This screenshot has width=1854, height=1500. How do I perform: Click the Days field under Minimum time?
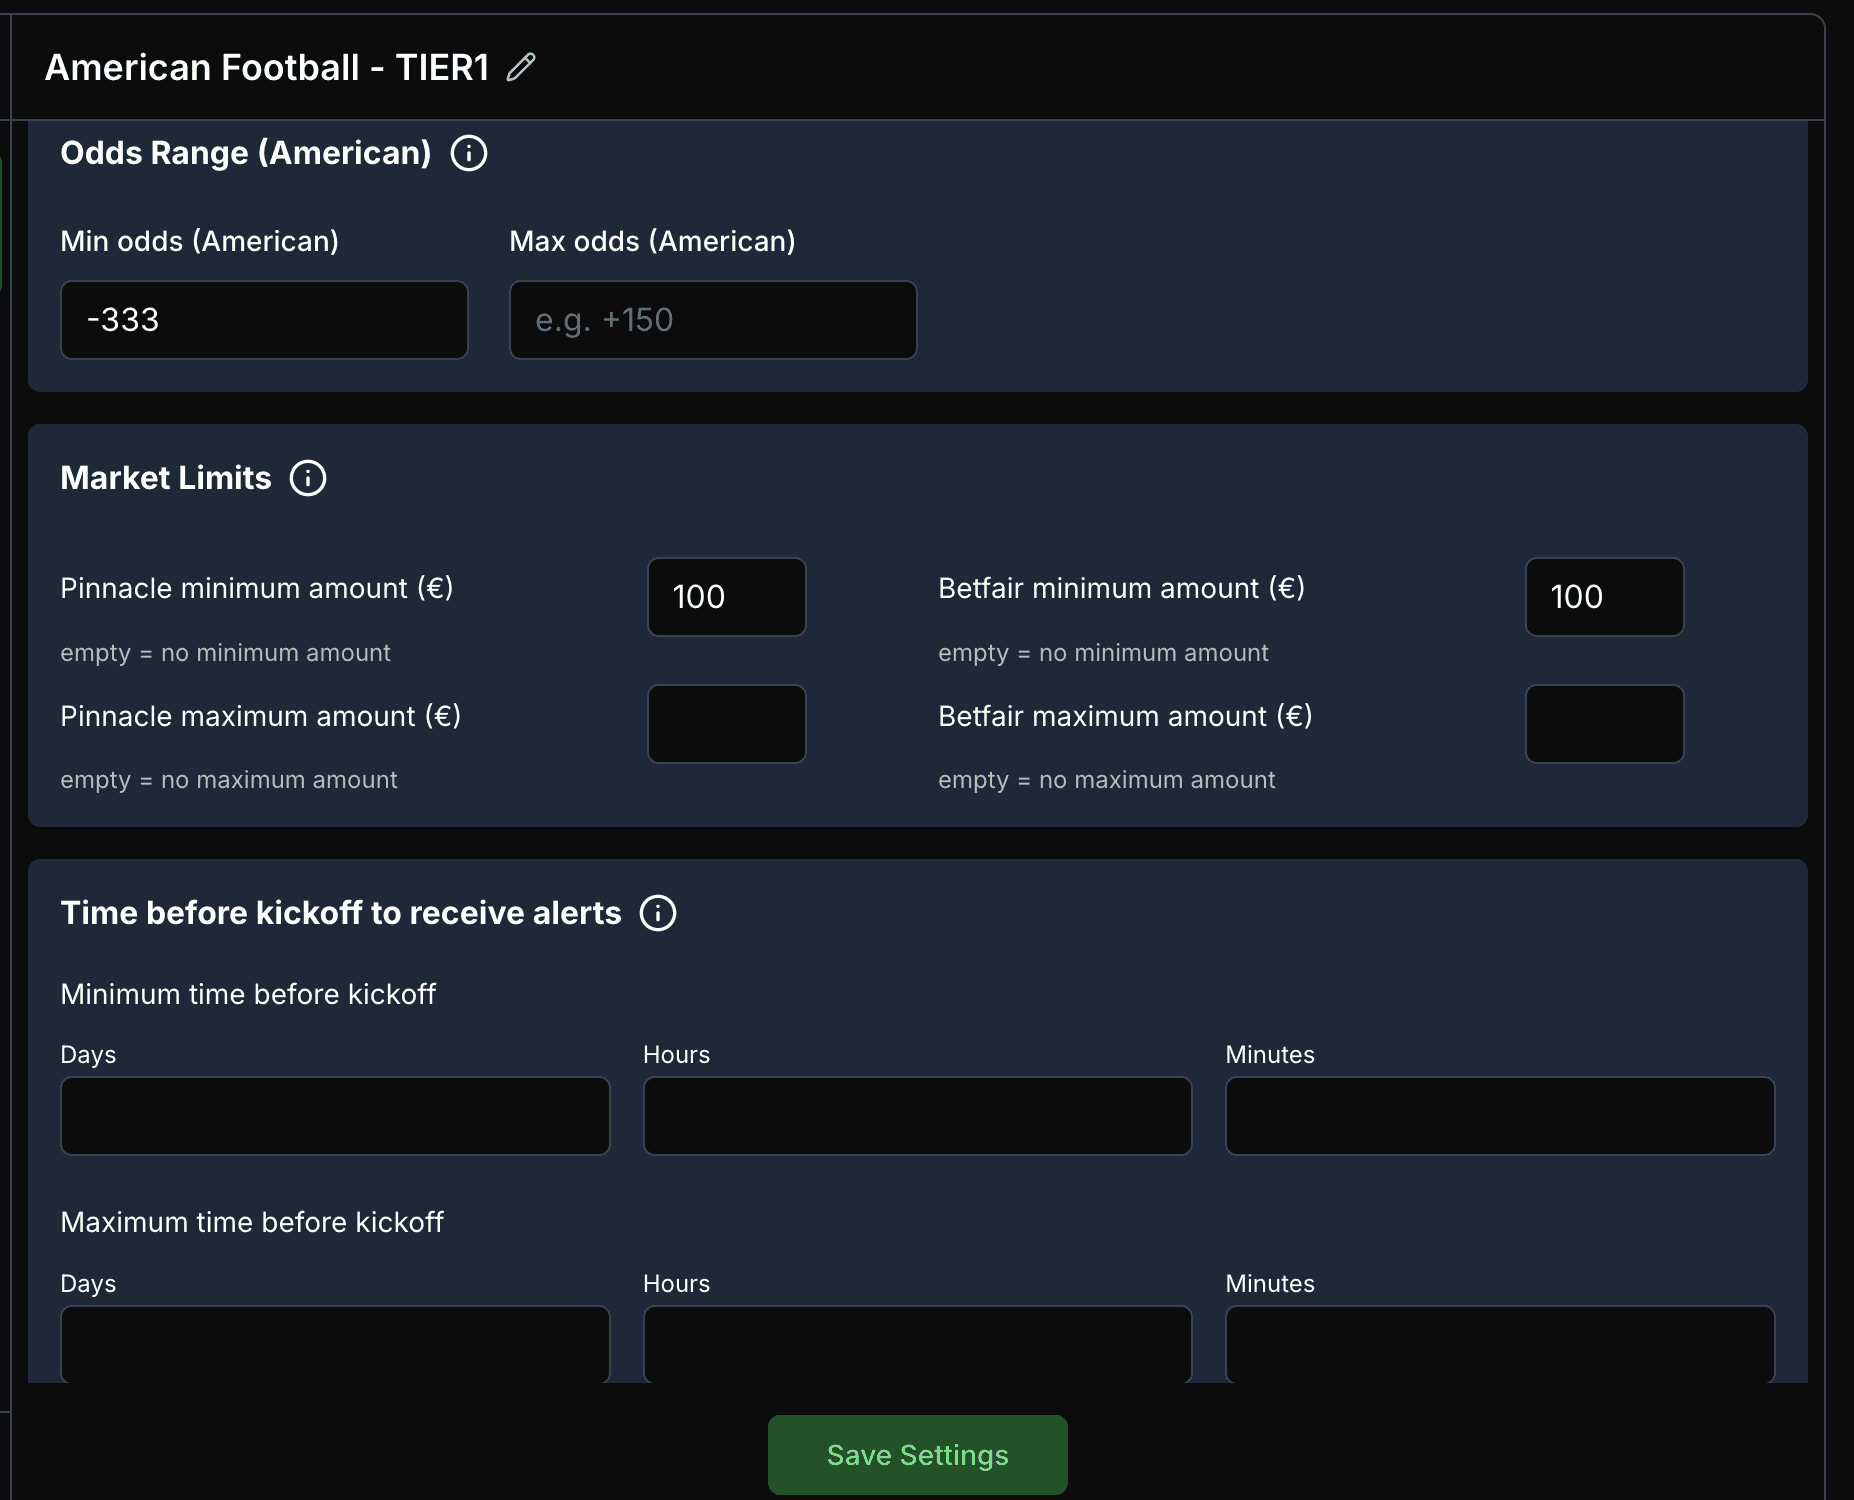[335, 1115]
